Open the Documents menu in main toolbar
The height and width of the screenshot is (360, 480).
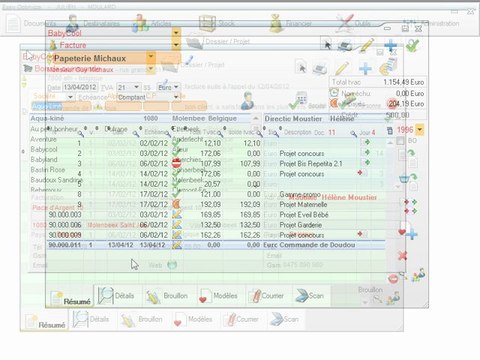pos(32,24)
